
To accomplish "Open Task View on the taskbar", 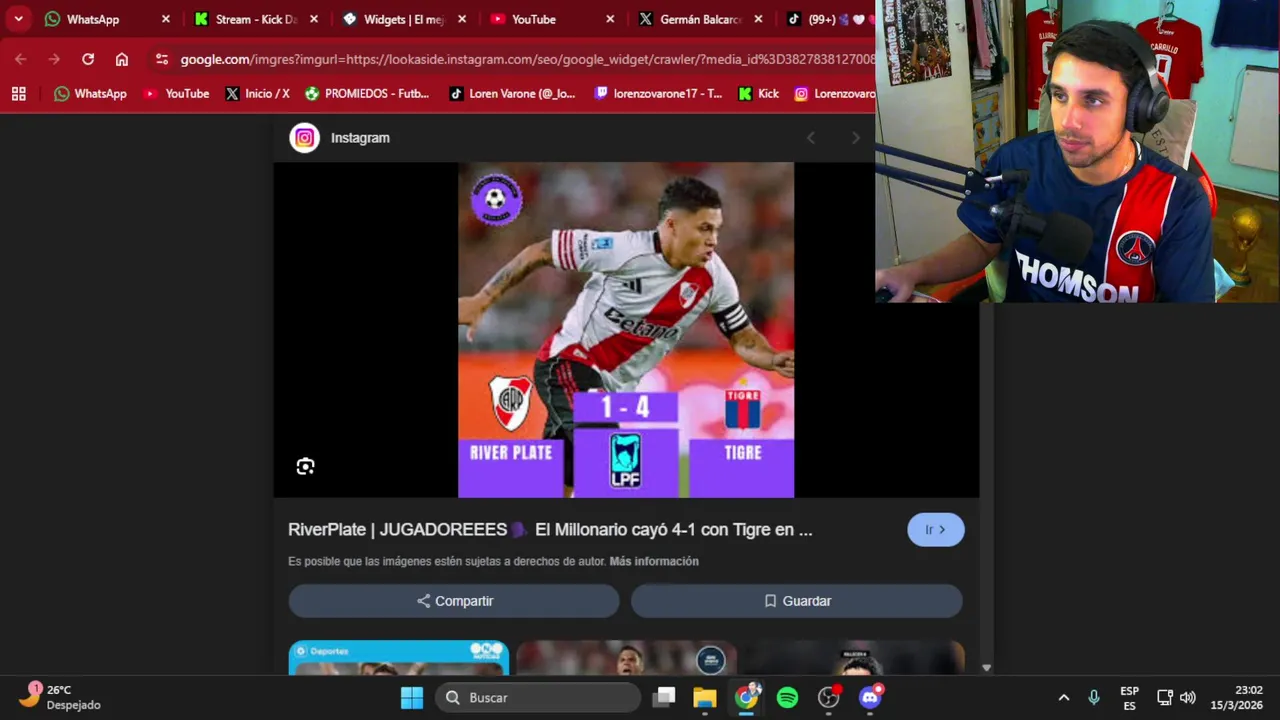I will tap(665, 698).
